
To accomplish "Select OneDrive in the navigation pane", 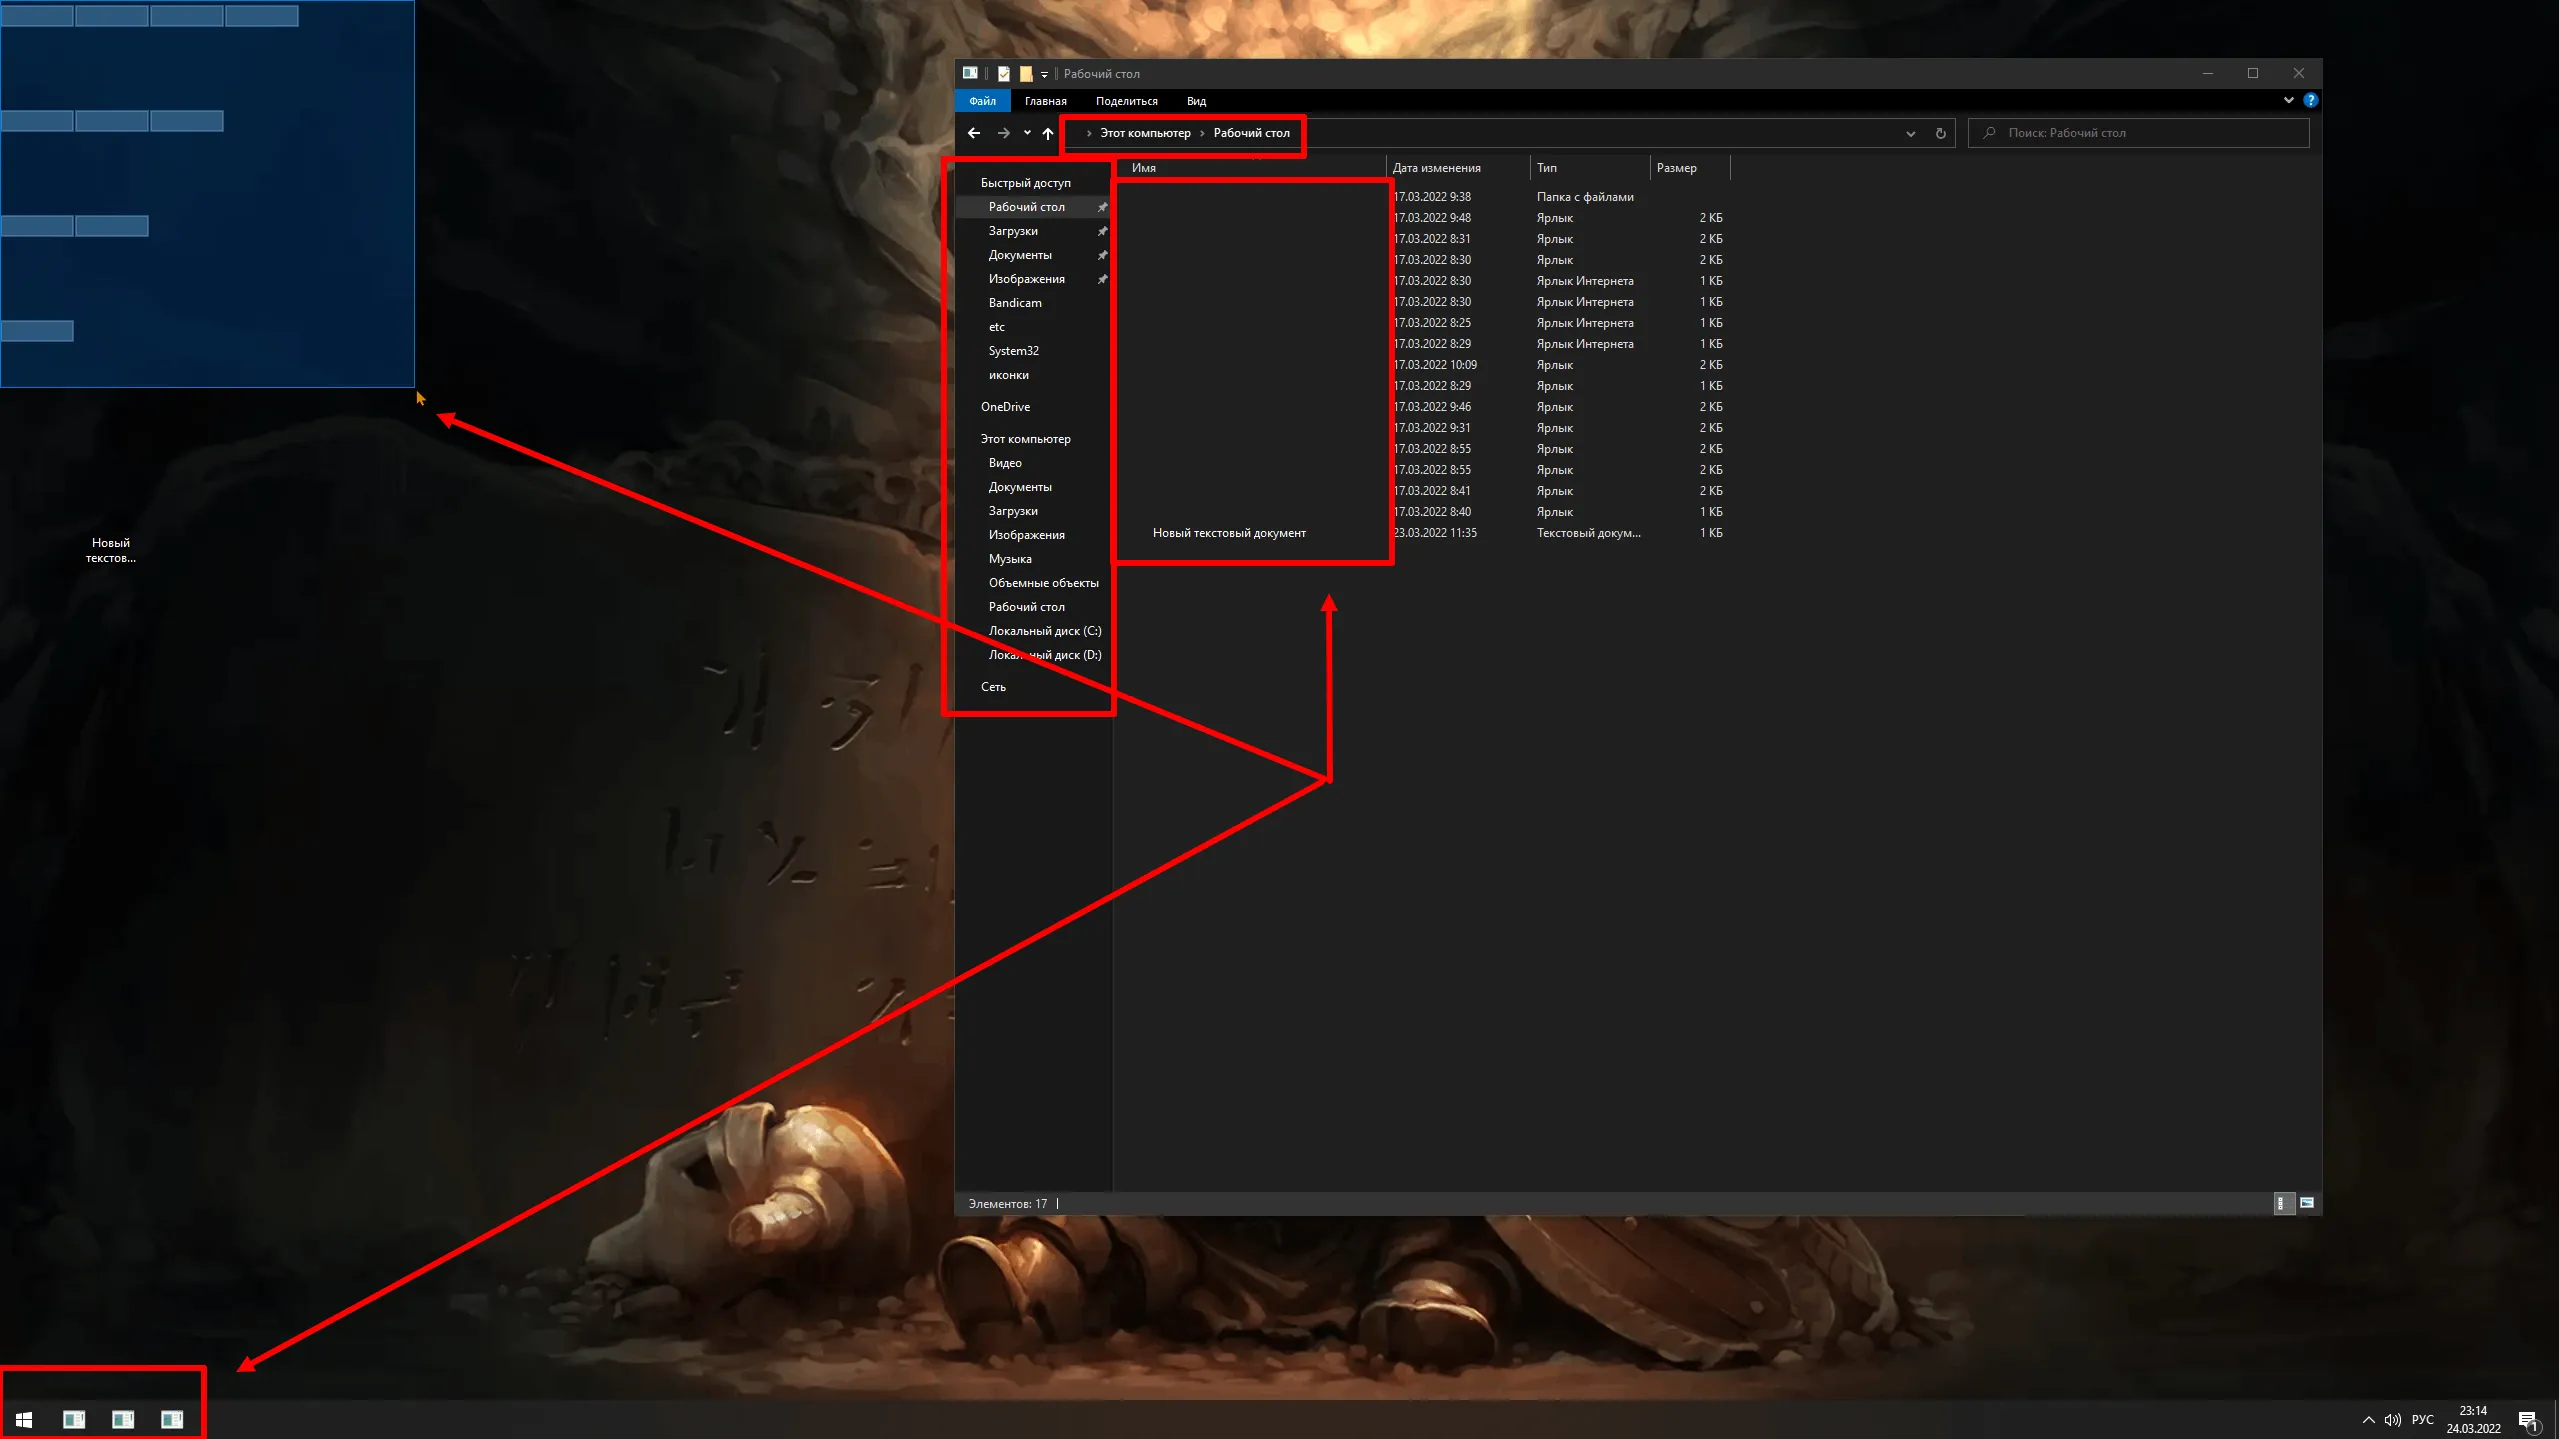I will point(1005,407).
